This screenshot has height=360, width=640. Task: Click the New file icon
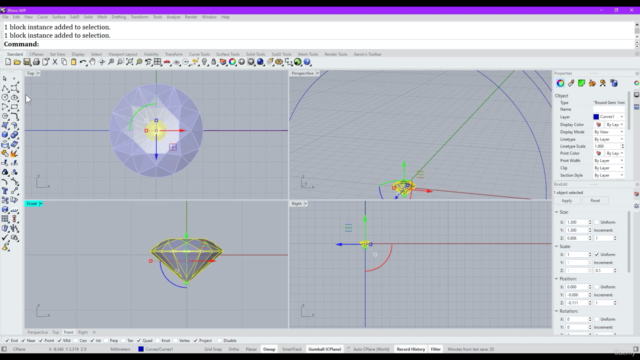point(8,62)
